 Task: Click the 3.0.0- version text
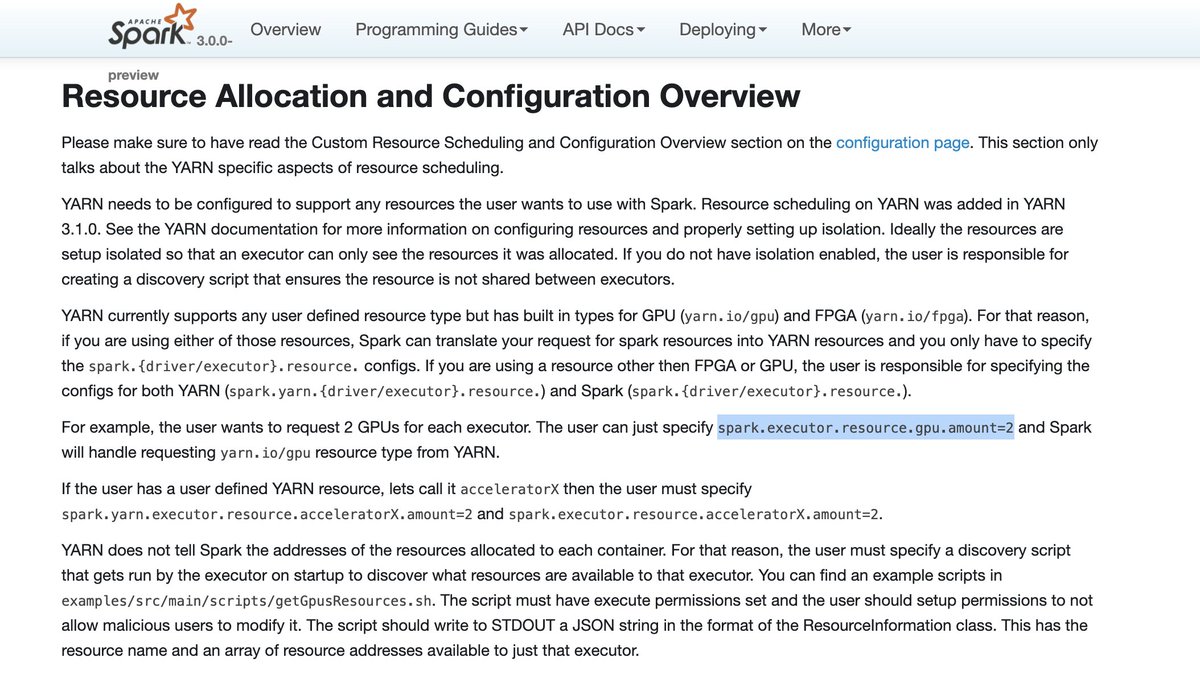tap(216, 42)
